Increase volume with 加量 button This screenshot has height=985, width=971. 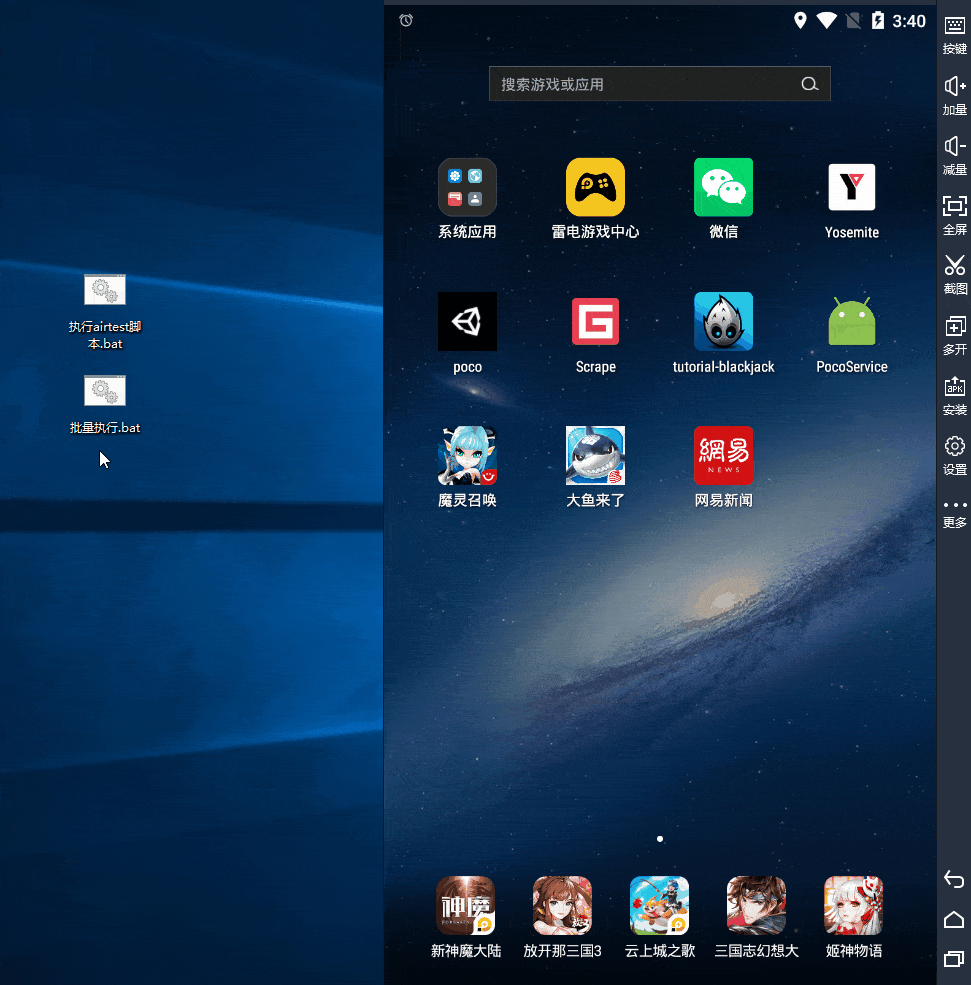955,95
